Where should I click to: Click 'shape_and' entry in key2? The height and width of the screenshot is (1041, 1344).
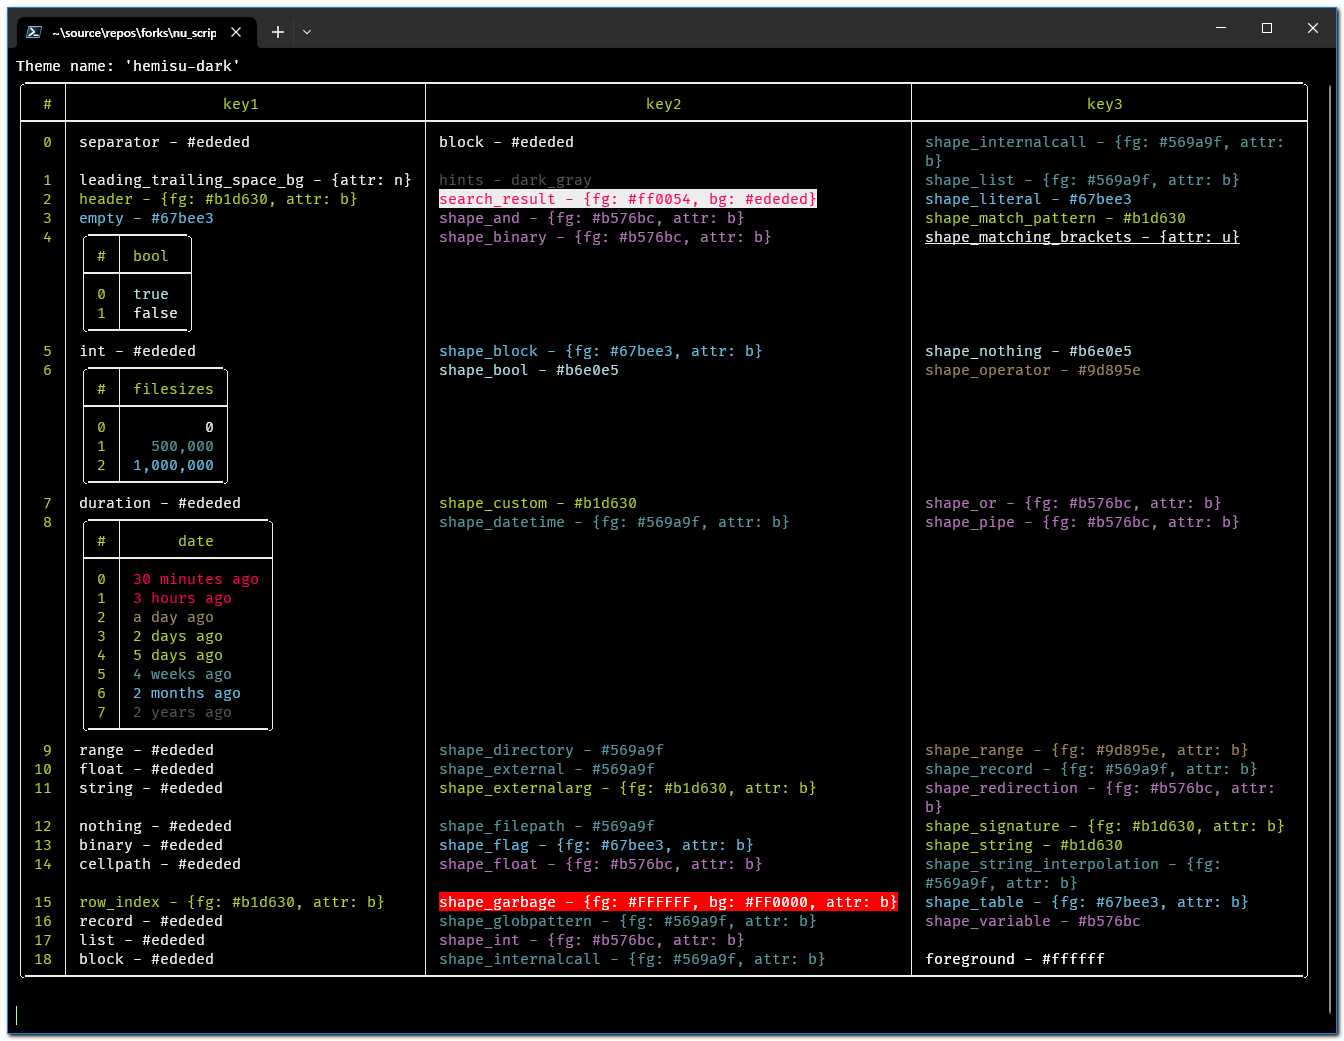click(592, 218)
